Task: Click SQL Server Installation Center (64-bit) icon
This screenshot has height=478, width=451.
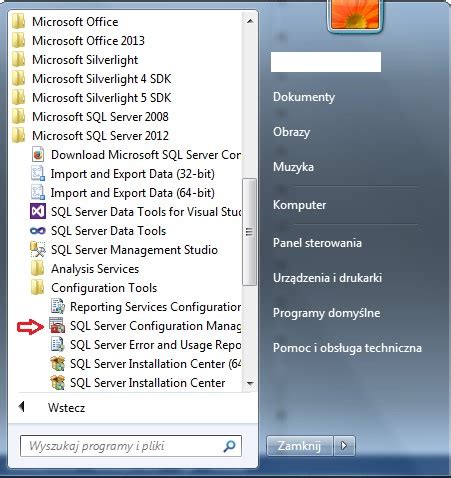Action: tap(57, 363)
